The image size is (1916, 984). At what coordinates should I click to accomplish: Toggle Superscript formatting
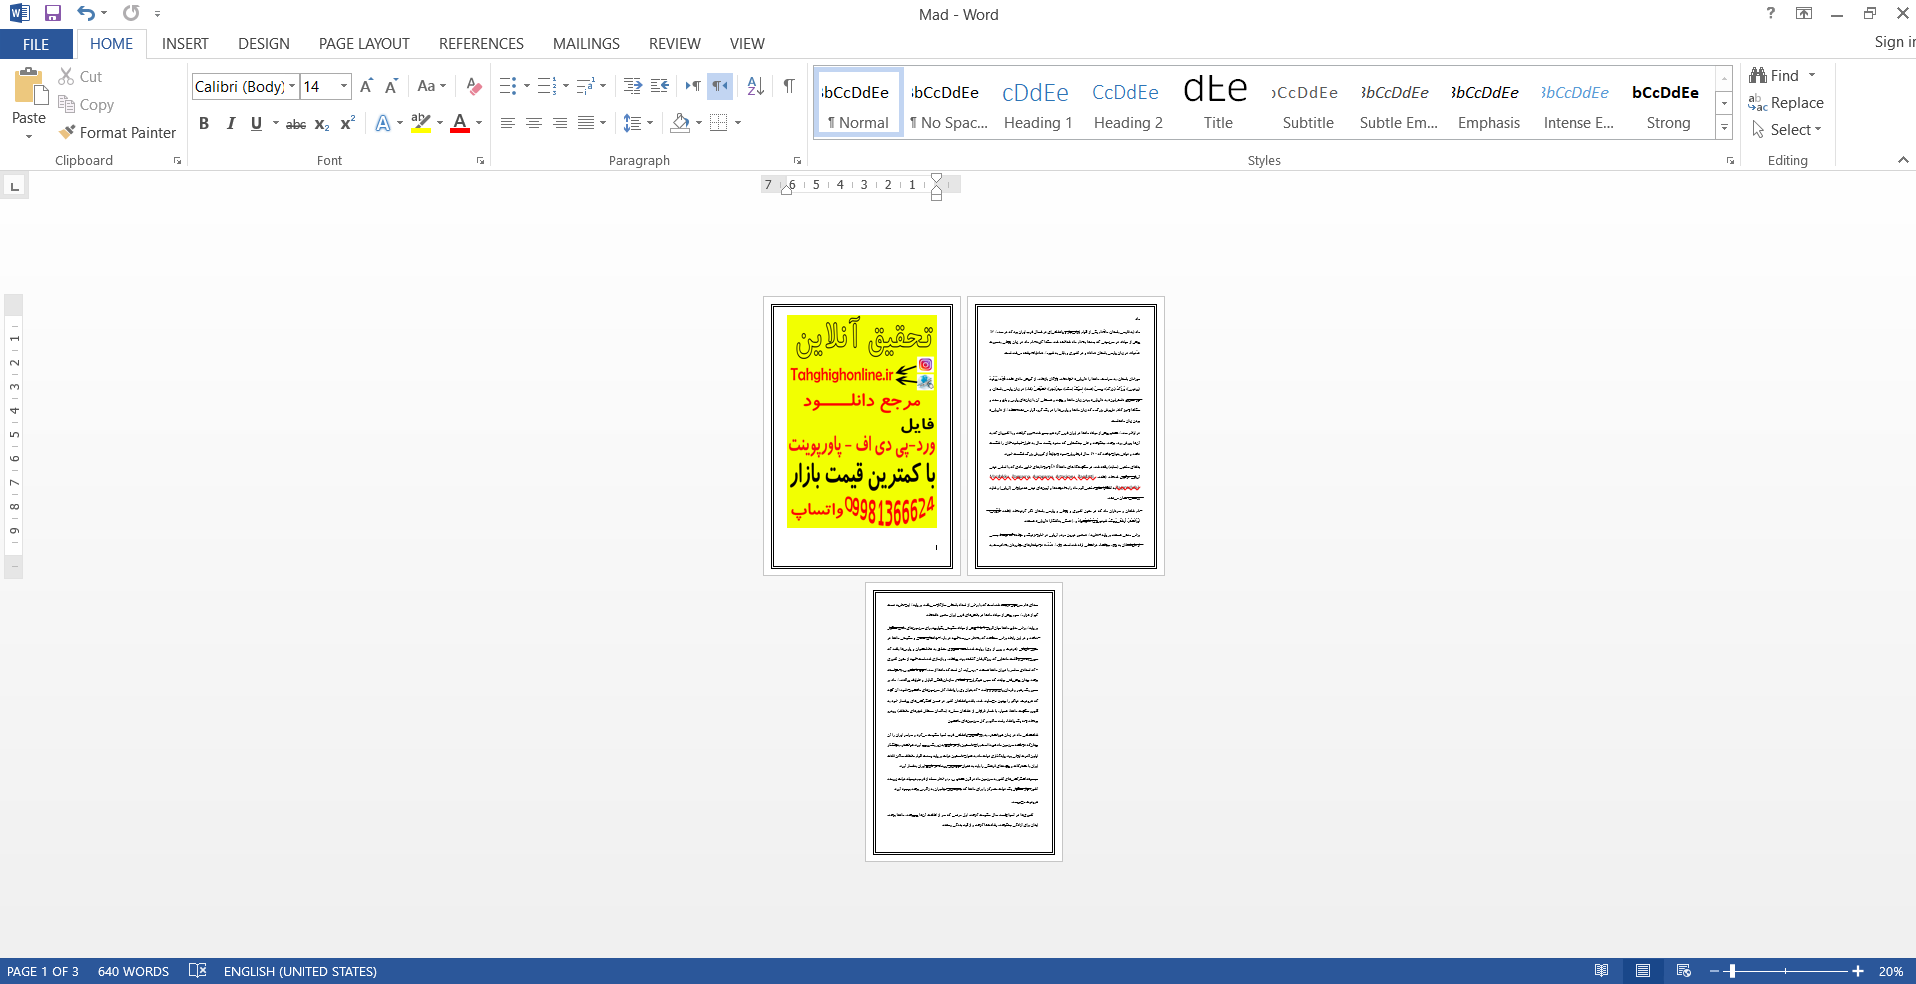347,123
